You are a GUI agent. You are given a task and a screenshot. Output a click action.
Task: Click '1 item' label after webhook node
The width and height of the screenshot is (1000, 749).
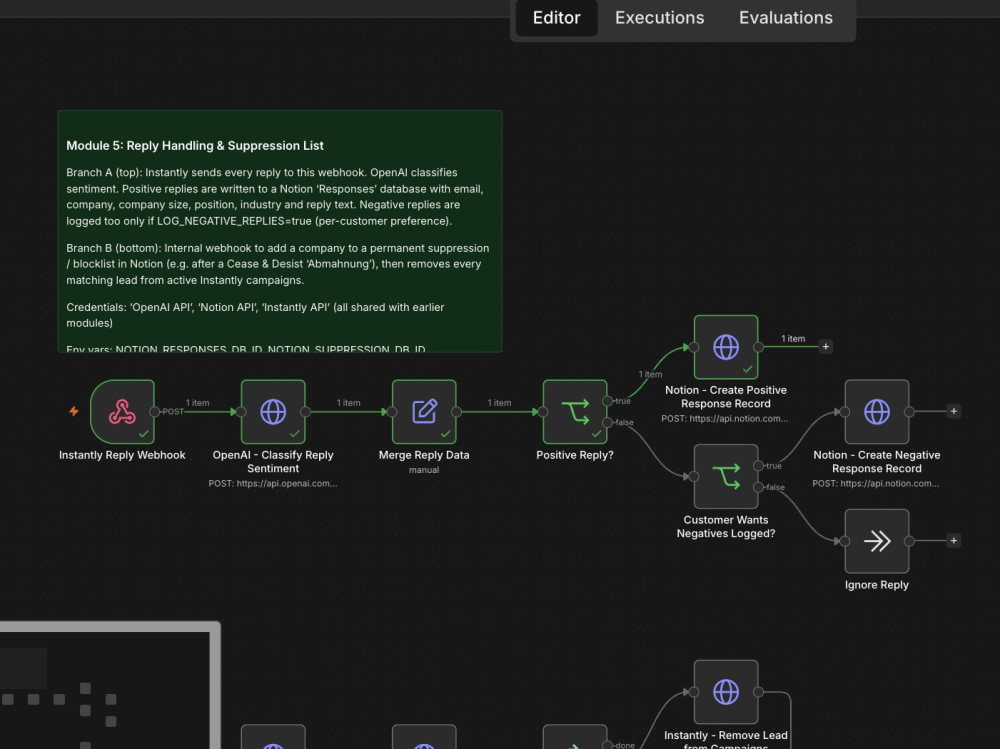pos(197,403)
